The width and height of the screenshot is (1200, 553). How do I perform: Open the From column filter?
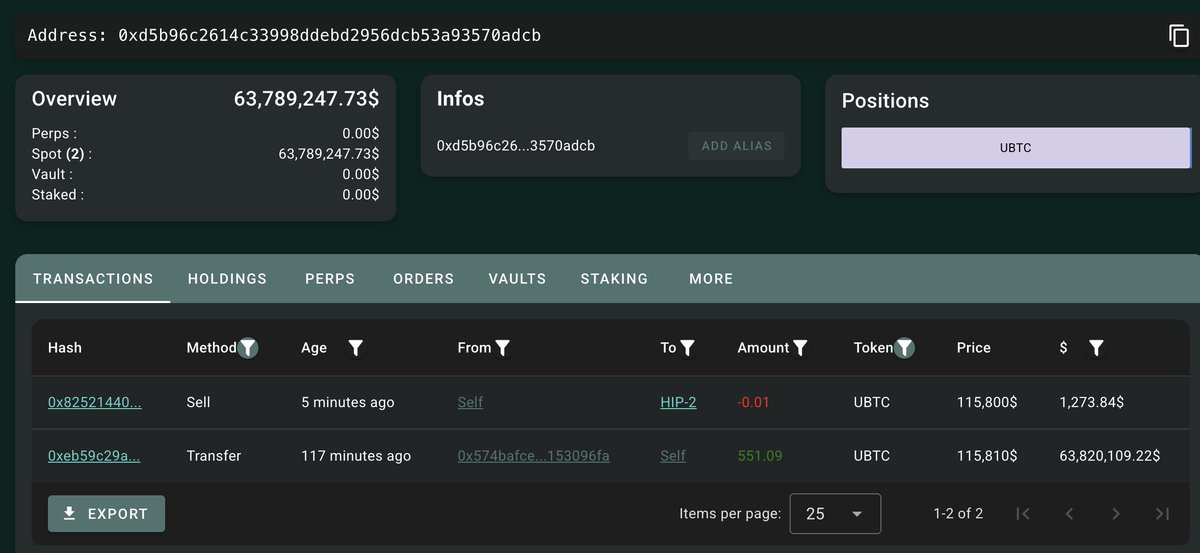point(502,348)
